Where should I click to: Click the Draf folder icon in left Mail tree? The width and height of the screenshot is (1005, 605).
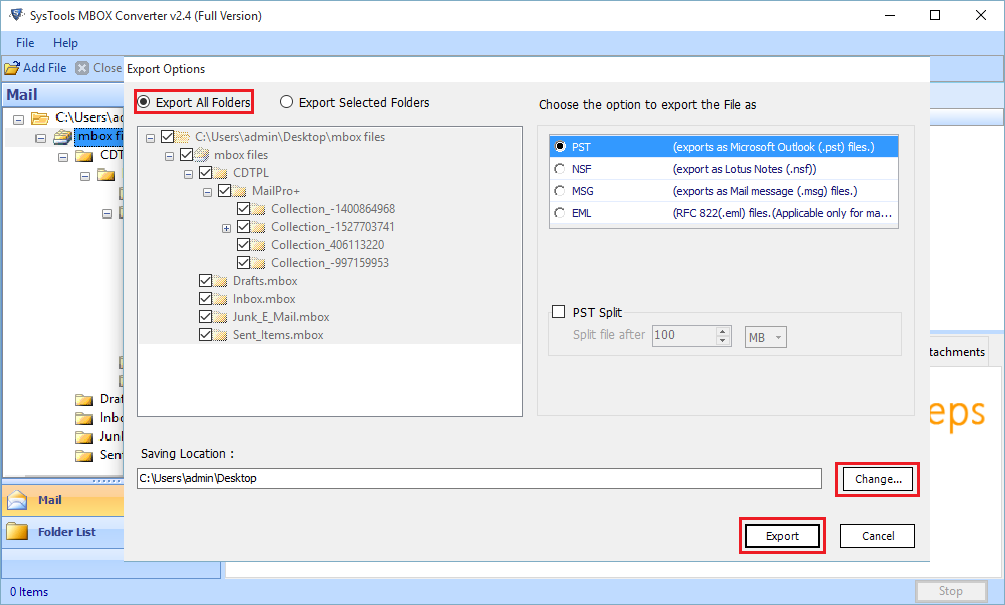(x=84, y=400)
